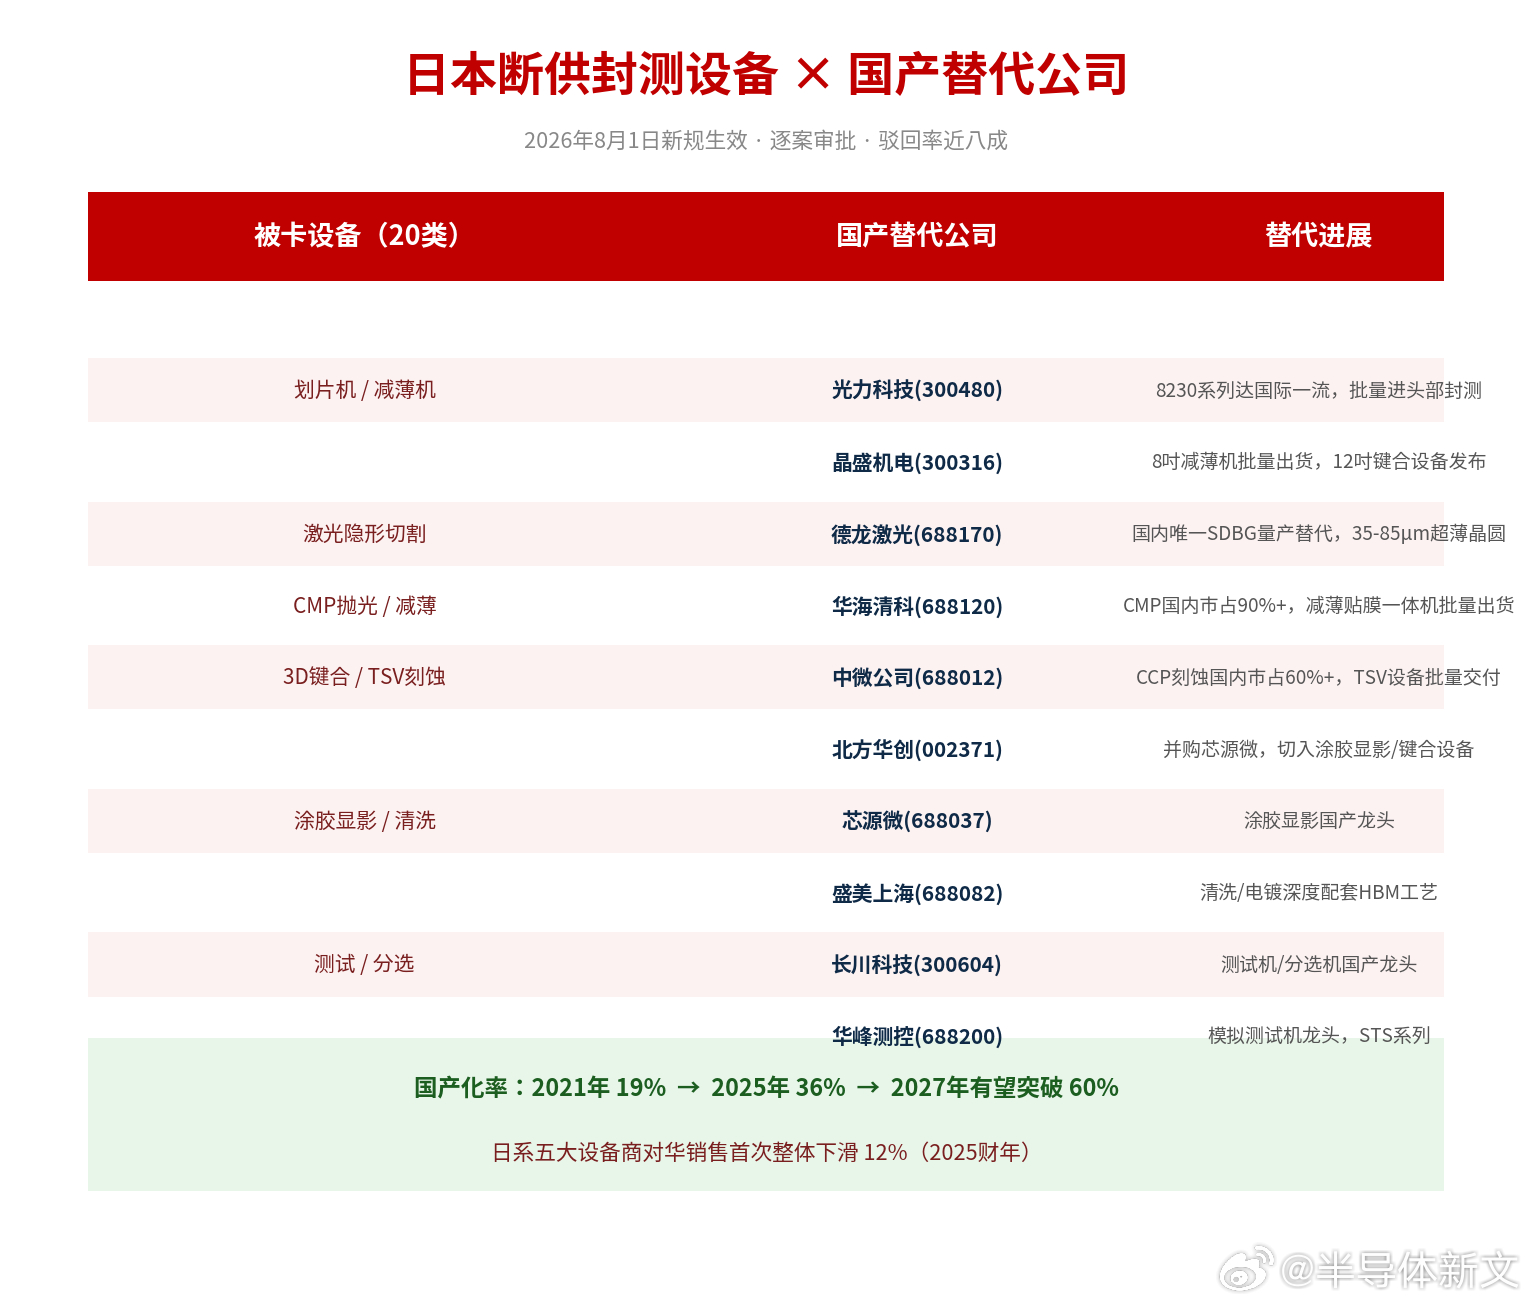Screen dimensions: 1532x1307
Task: Select company 德龙激光(688170)
Action: click(x=917, y=535)
